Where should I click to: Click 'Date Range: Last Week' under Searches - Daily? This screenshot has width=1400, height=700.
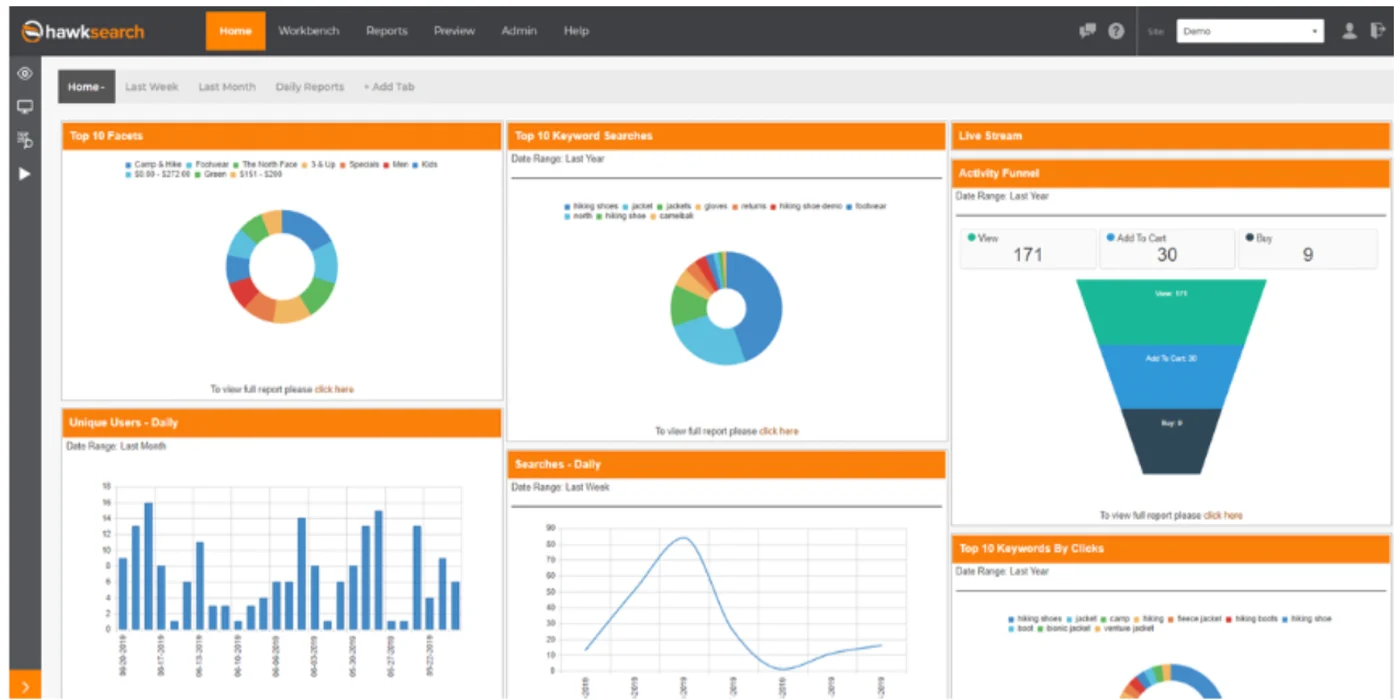[560, 487]
